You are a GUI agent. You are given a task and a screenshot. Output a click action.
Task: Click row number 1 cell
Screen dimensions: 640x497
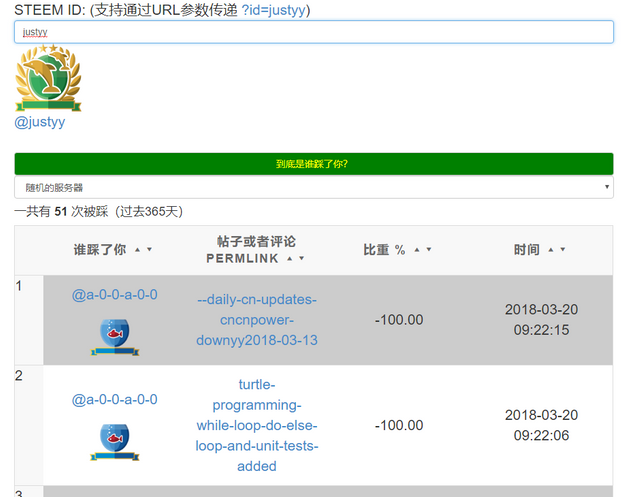pyautogui.click(x=29, y=320)
